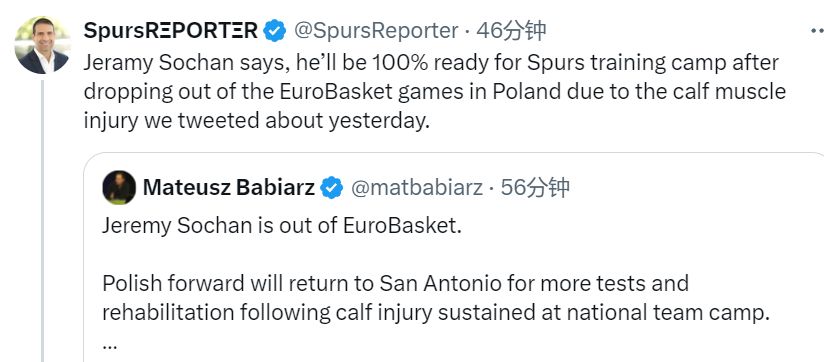
Task: Click the SpursREPORTER display name
Action: [x=171, y=30]
